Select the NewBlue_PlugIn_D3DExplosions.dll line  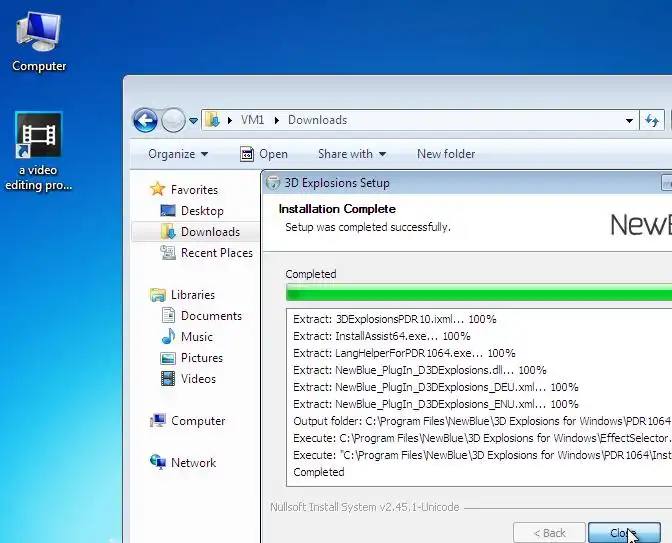pos(420,370)
